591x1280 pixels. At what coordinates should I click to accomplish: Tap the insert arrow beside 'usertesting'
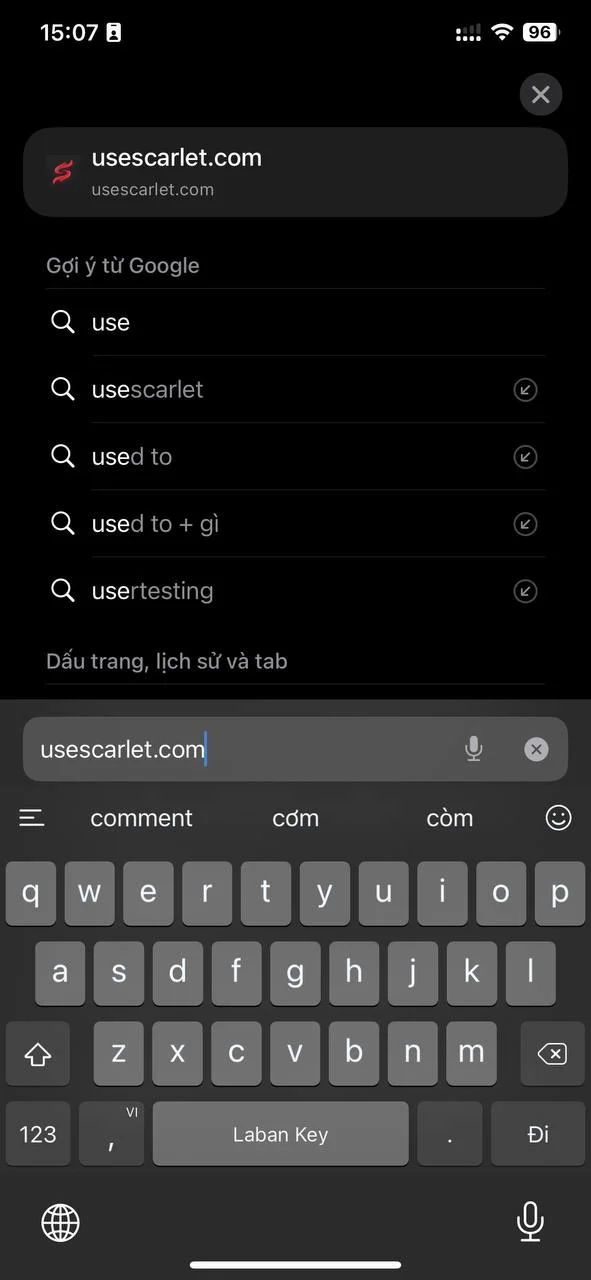tap(526, 591)
